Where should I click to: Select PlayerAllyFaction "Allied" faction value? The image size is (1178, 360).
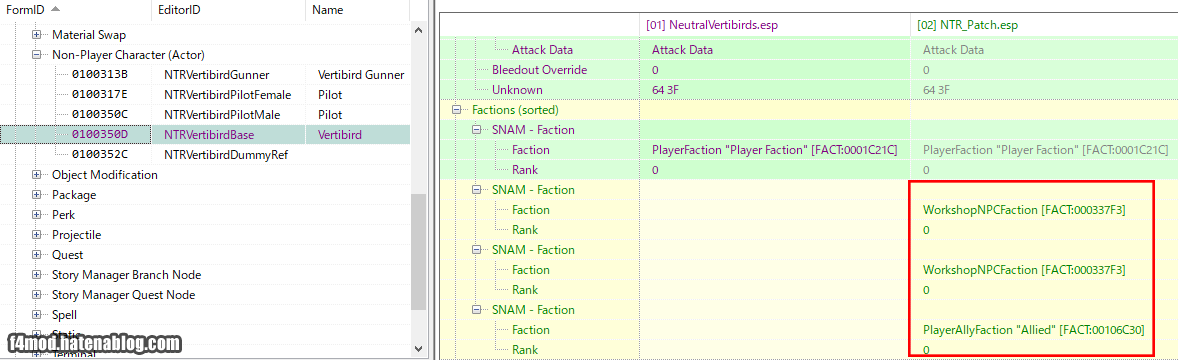click(1034, 330)
